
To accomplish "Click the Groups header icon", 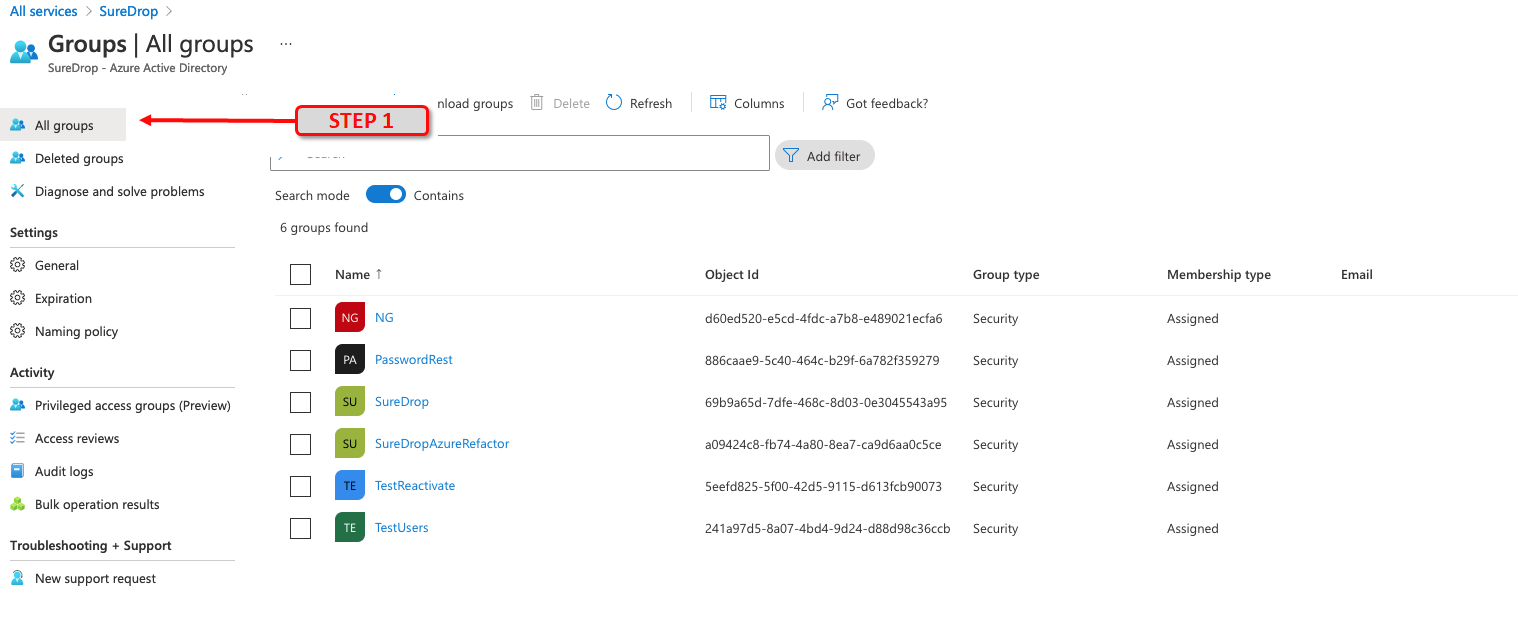I will [24, 52].
